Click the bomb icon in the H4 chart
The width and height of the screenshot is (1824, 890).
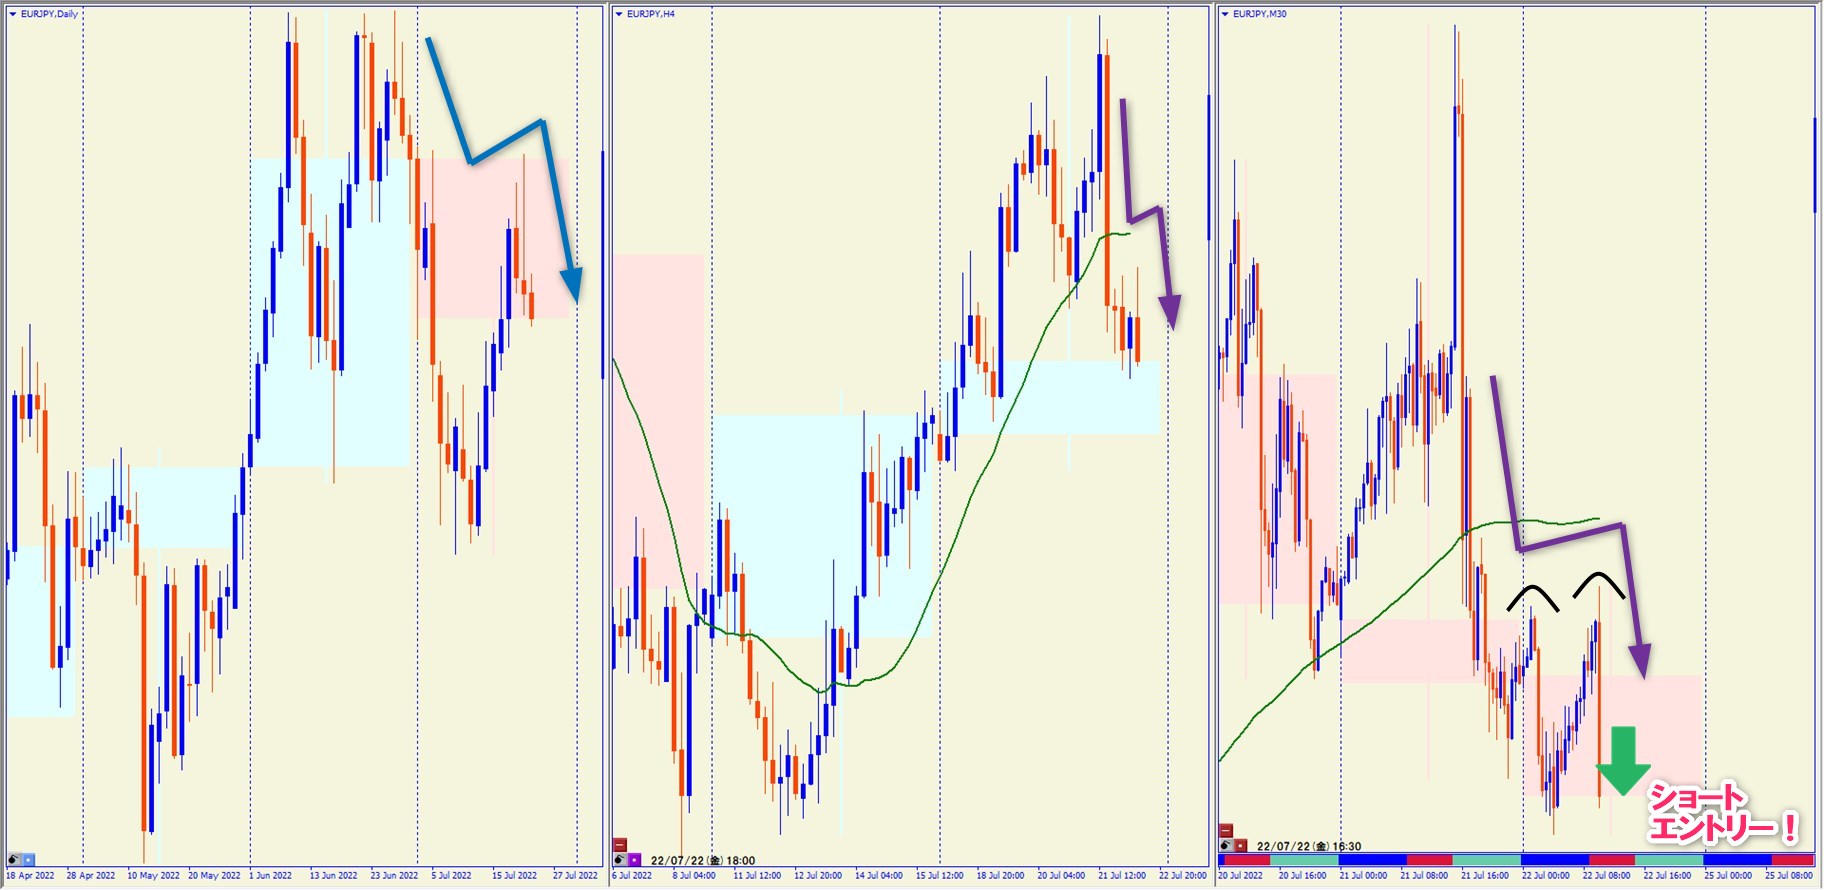620,860
